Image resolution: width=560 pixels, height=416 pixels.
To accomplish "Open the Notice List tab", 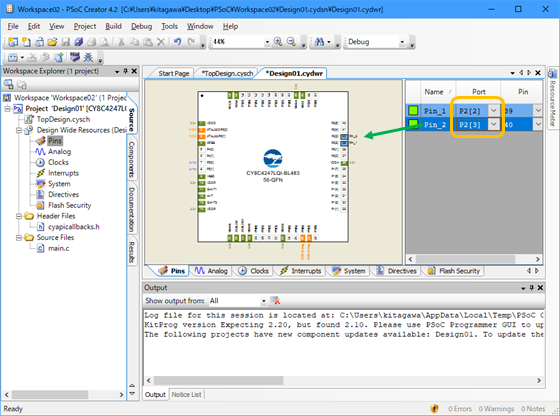I will (186, 395).
